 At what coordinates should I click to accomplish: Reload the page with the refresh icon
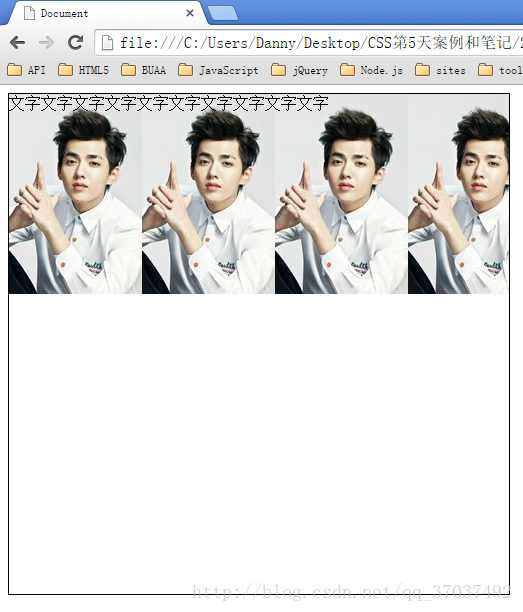(75, 42)
